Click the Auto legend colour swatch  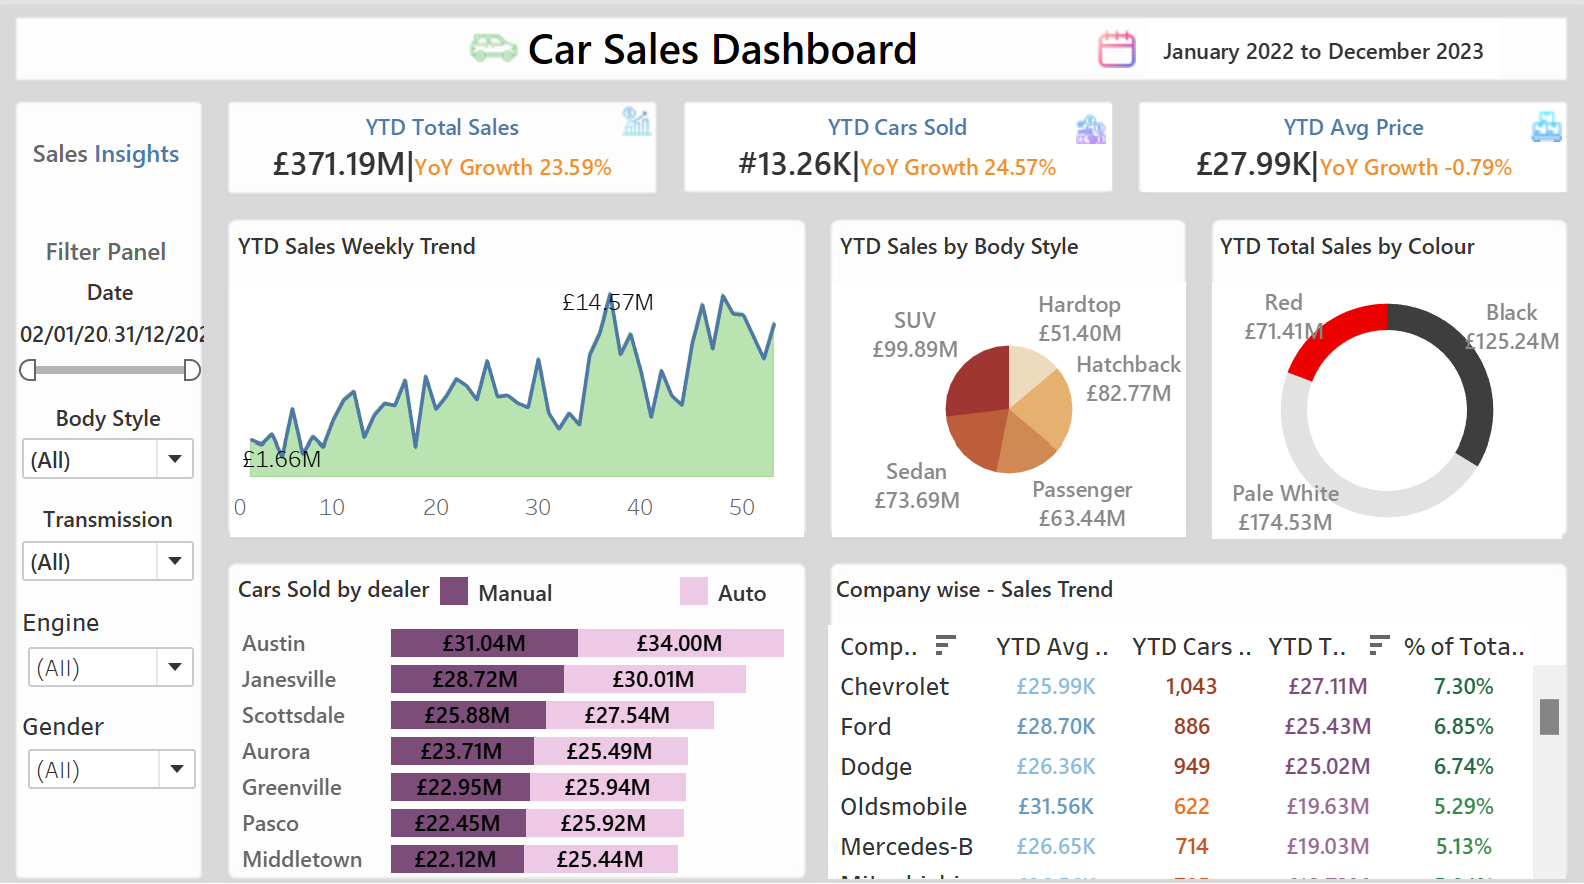coord(693,592)
